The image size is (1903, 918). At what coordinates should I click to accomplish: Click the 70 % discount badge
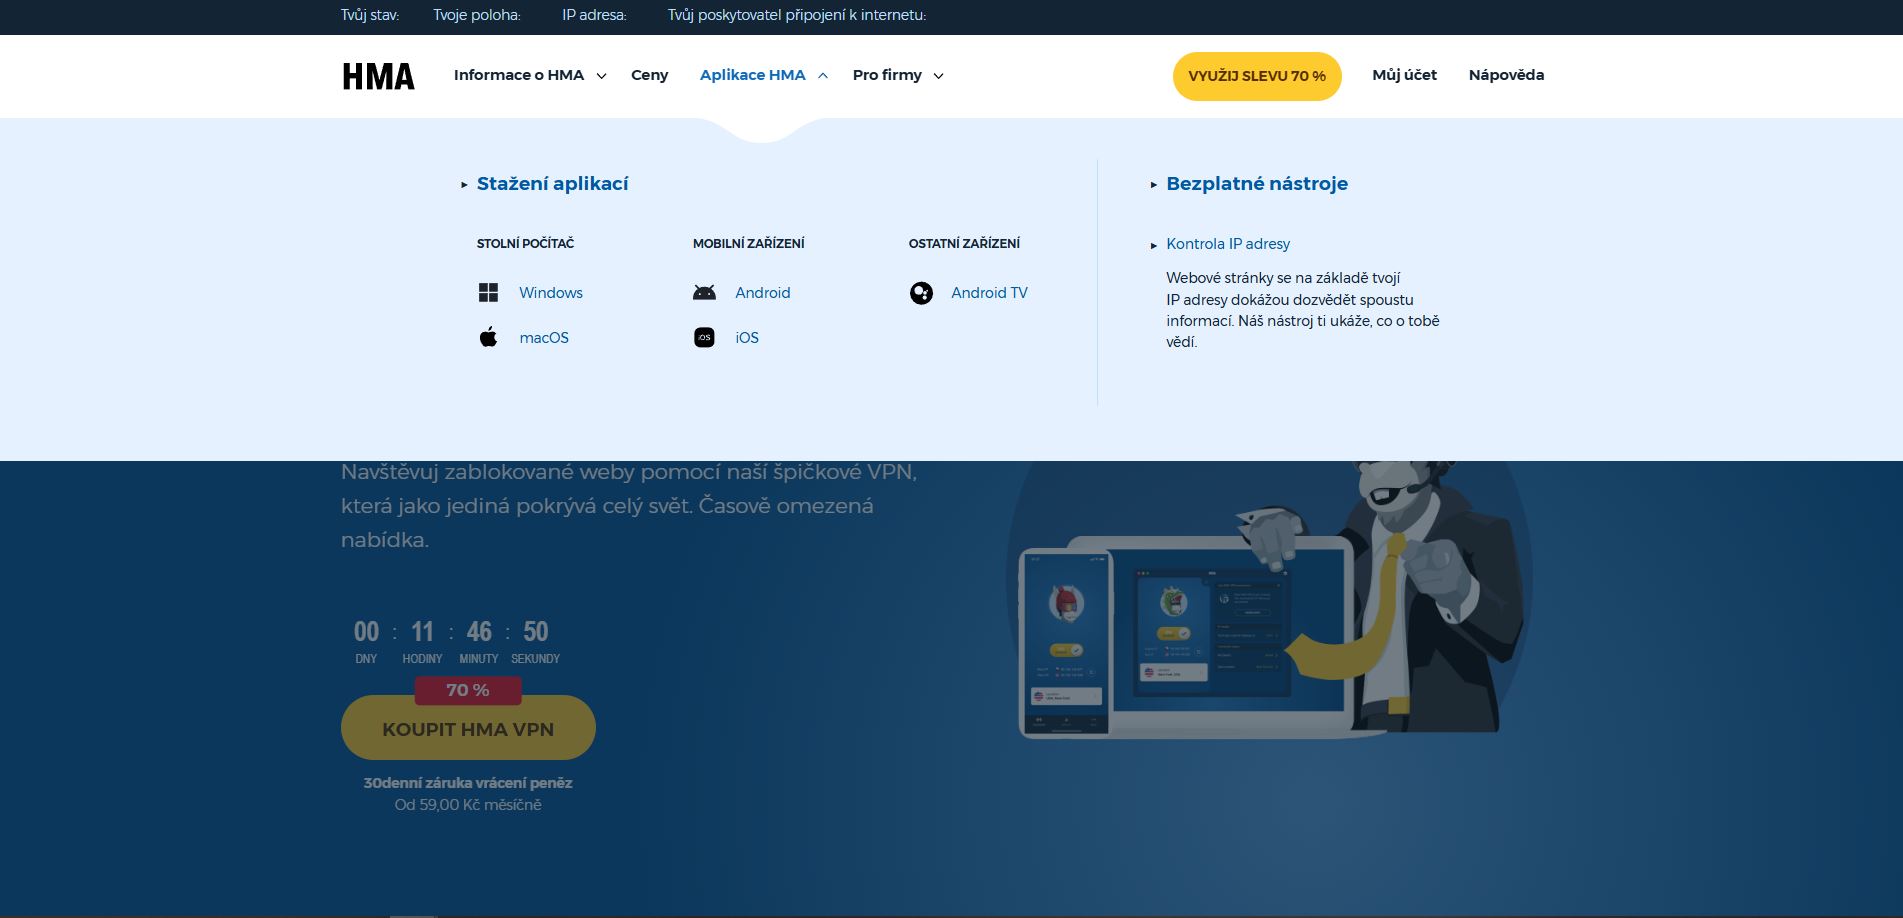[x=468, y=690]
